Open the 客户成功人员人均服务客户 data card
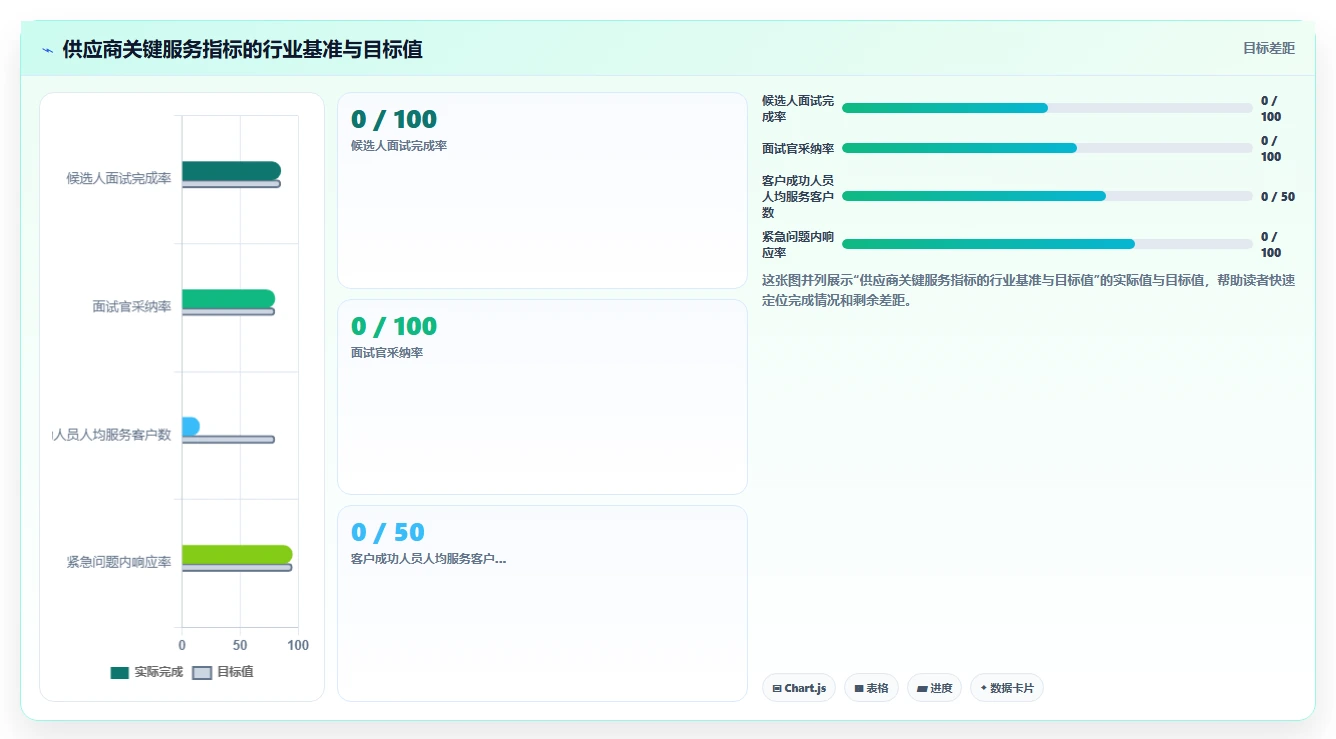Screen dimensions: 1336x739 pyautogui.click(x=542, y=603)
